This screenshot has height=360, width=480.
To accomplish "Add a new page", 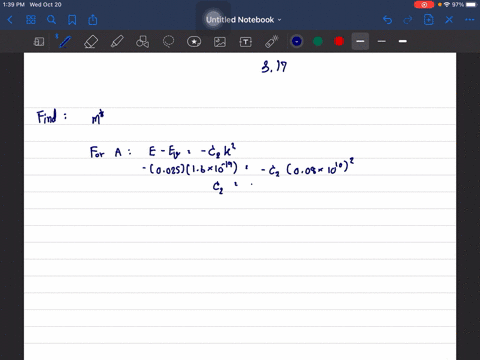I will click(429, 20).
